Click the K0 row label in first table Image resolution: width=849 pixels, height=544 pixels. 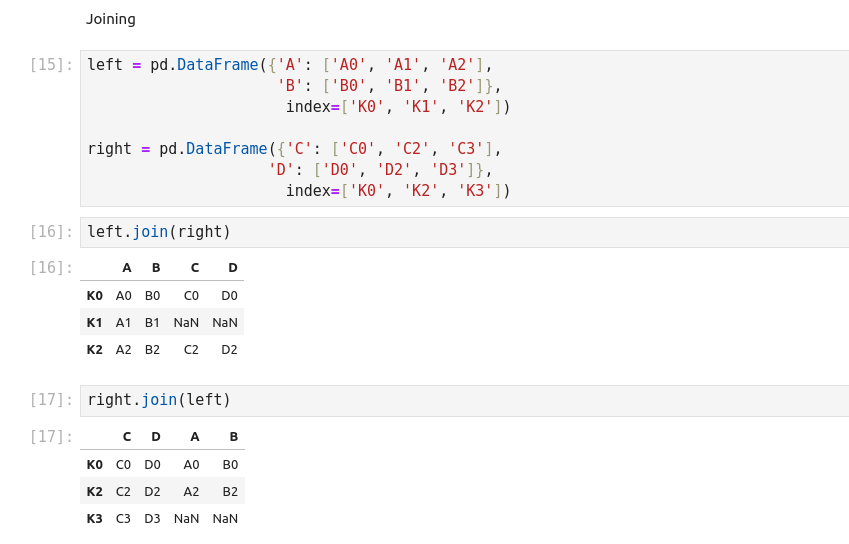click(x=95, y=295)
